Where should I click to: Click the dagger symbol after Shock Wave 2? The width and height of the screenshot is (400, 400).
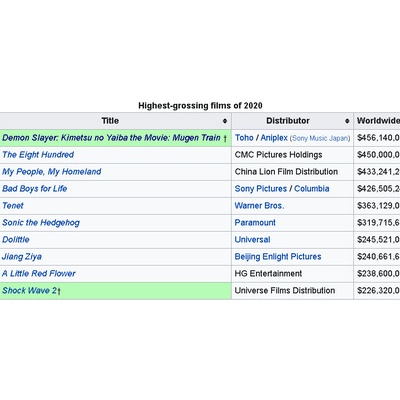(59, 291)
